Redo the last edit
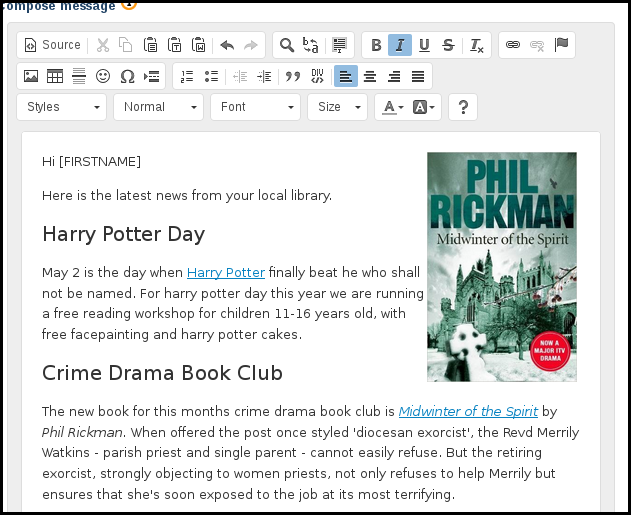The width and height of the screenshot is (631, 515). (x=251, y=45)
